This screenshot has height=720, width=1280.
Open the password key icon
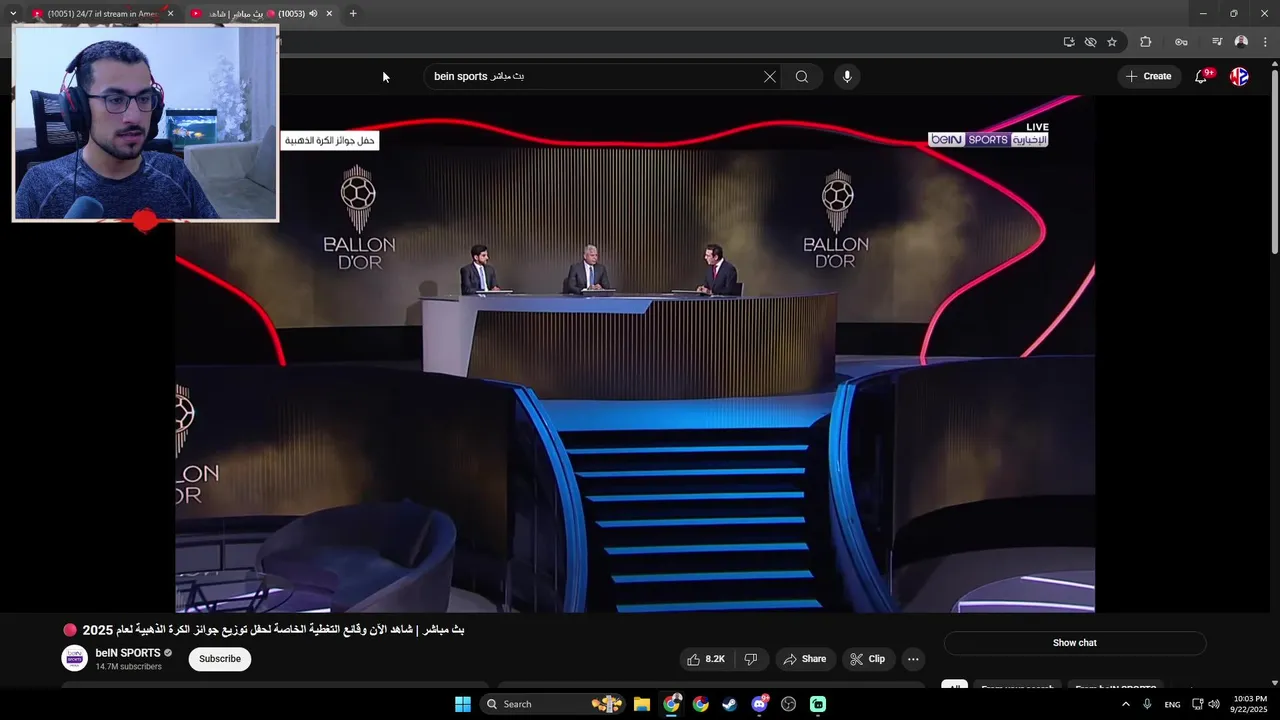(x=1181, y=42)
